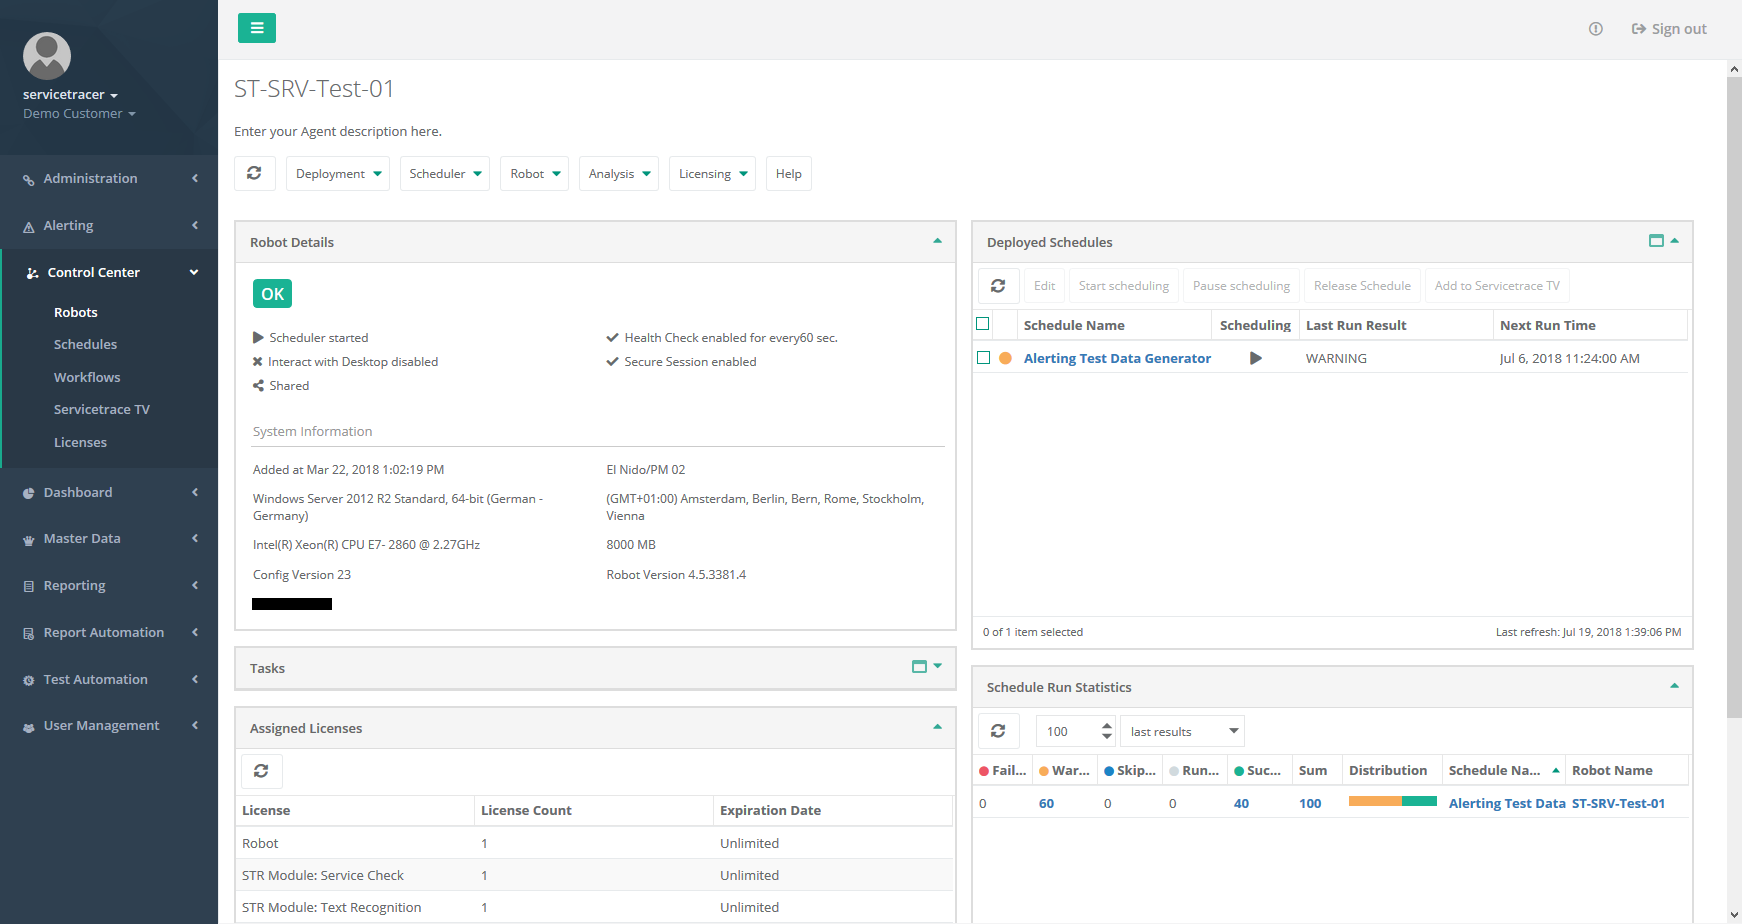The height and width of the screenshot is (924, 1742).
Task: Select all schedules with header checkbox
Action: (983, 324)
